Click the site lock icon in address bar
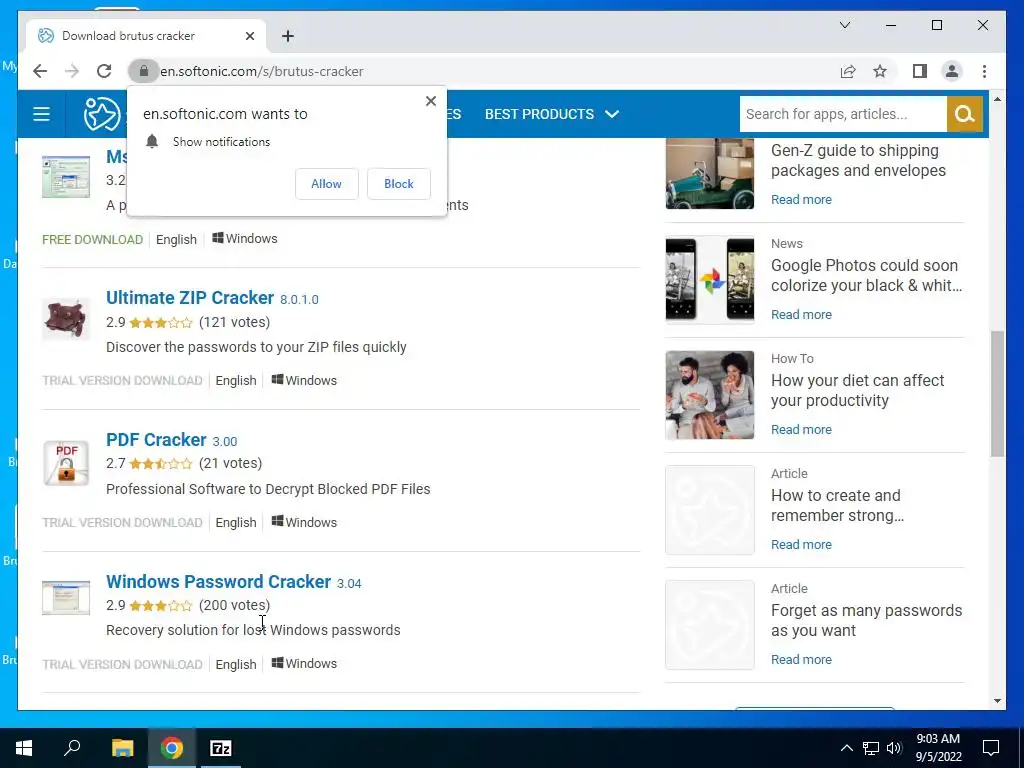1024x768 pixels. 144,71
